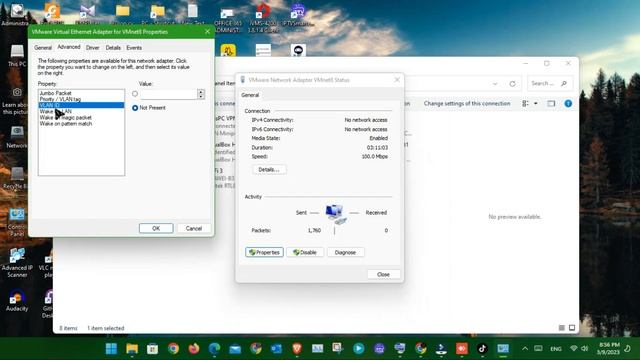Open the Windows Start menu
Image resolution: width=640 pixels, height=360 pixels.
[111, 349]
